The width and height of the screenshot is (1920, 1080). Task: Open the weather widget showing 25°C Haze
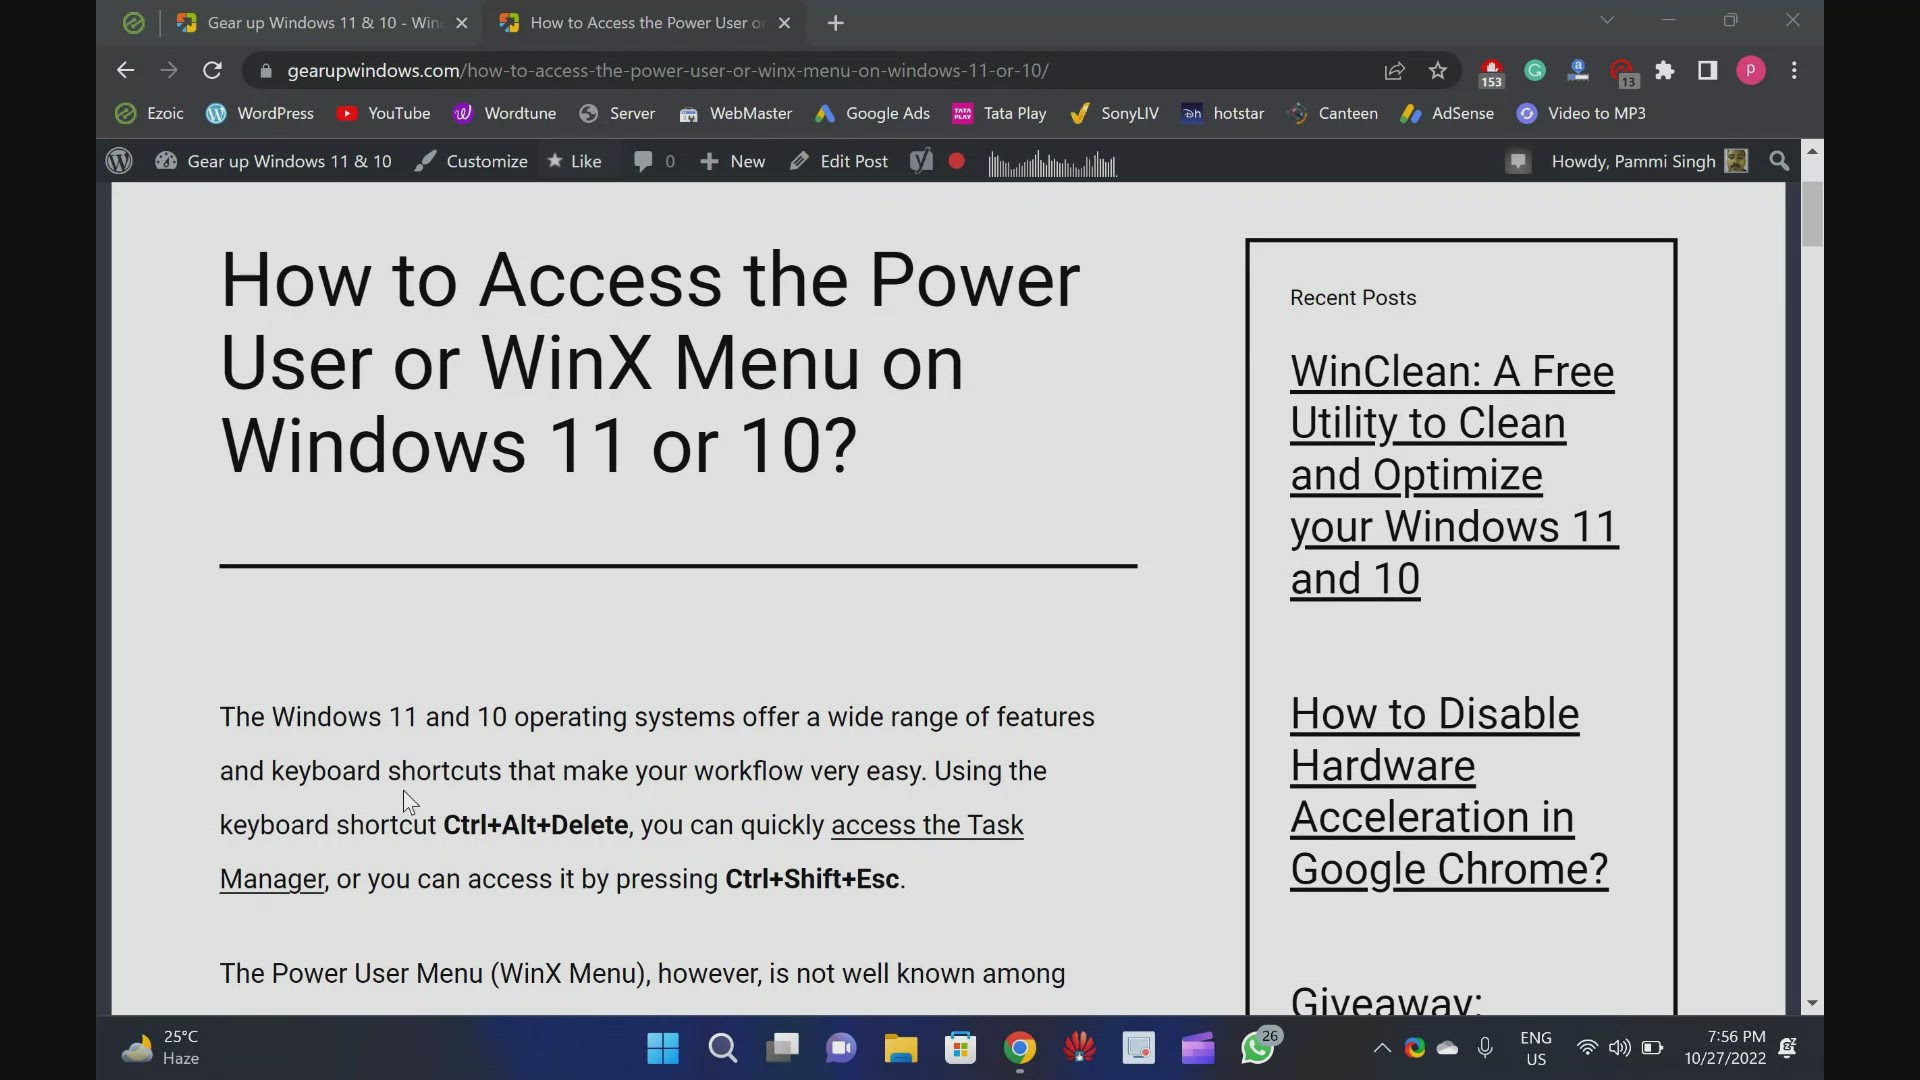point(160,1048)
